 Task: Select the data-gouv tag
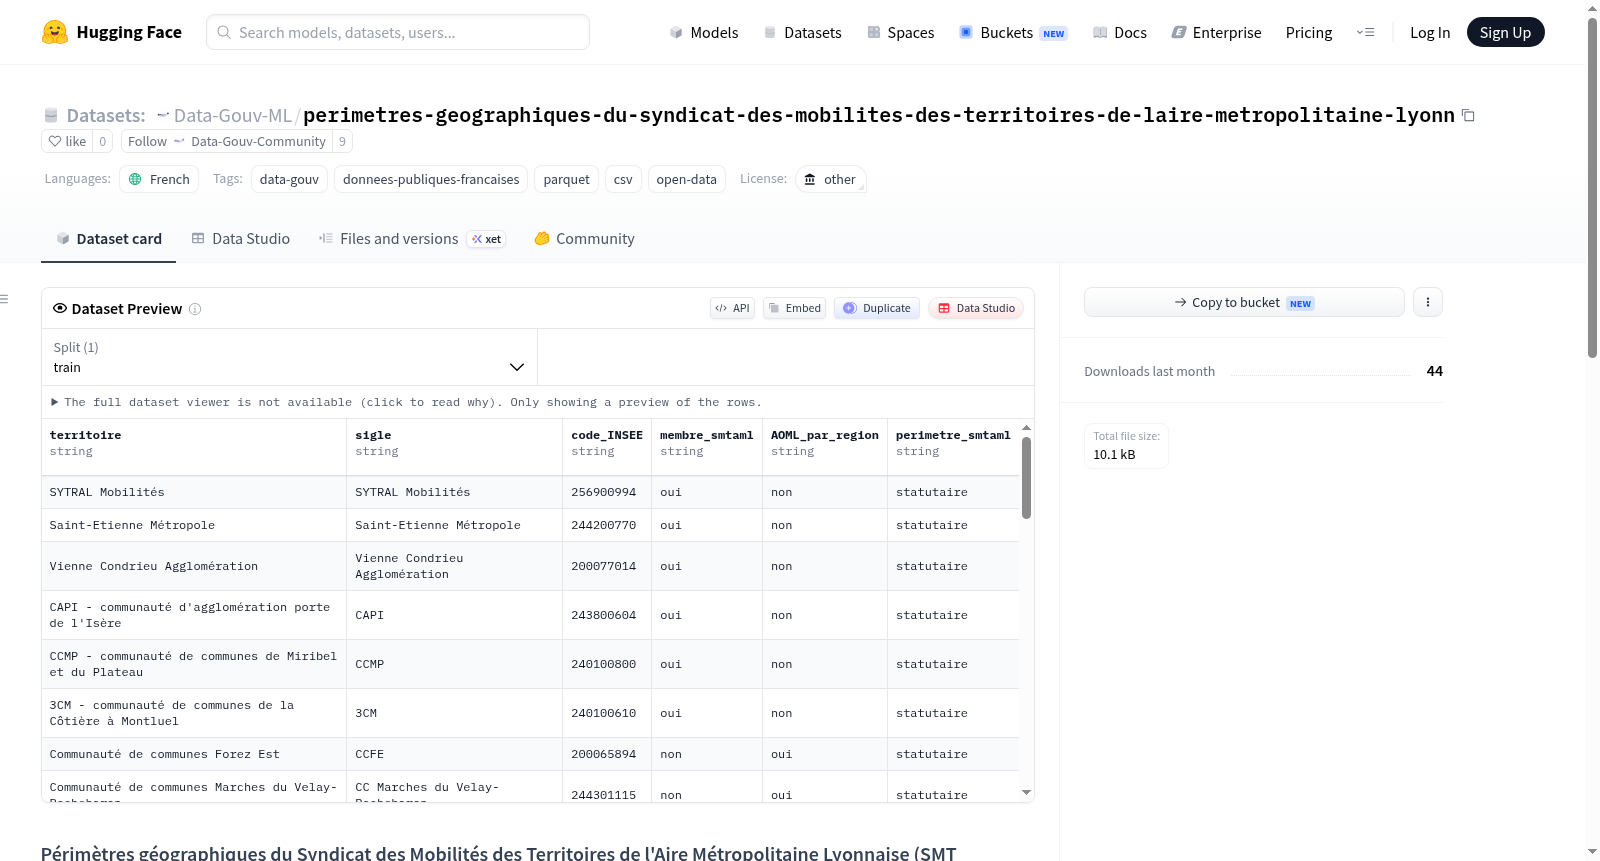point(289,179)
